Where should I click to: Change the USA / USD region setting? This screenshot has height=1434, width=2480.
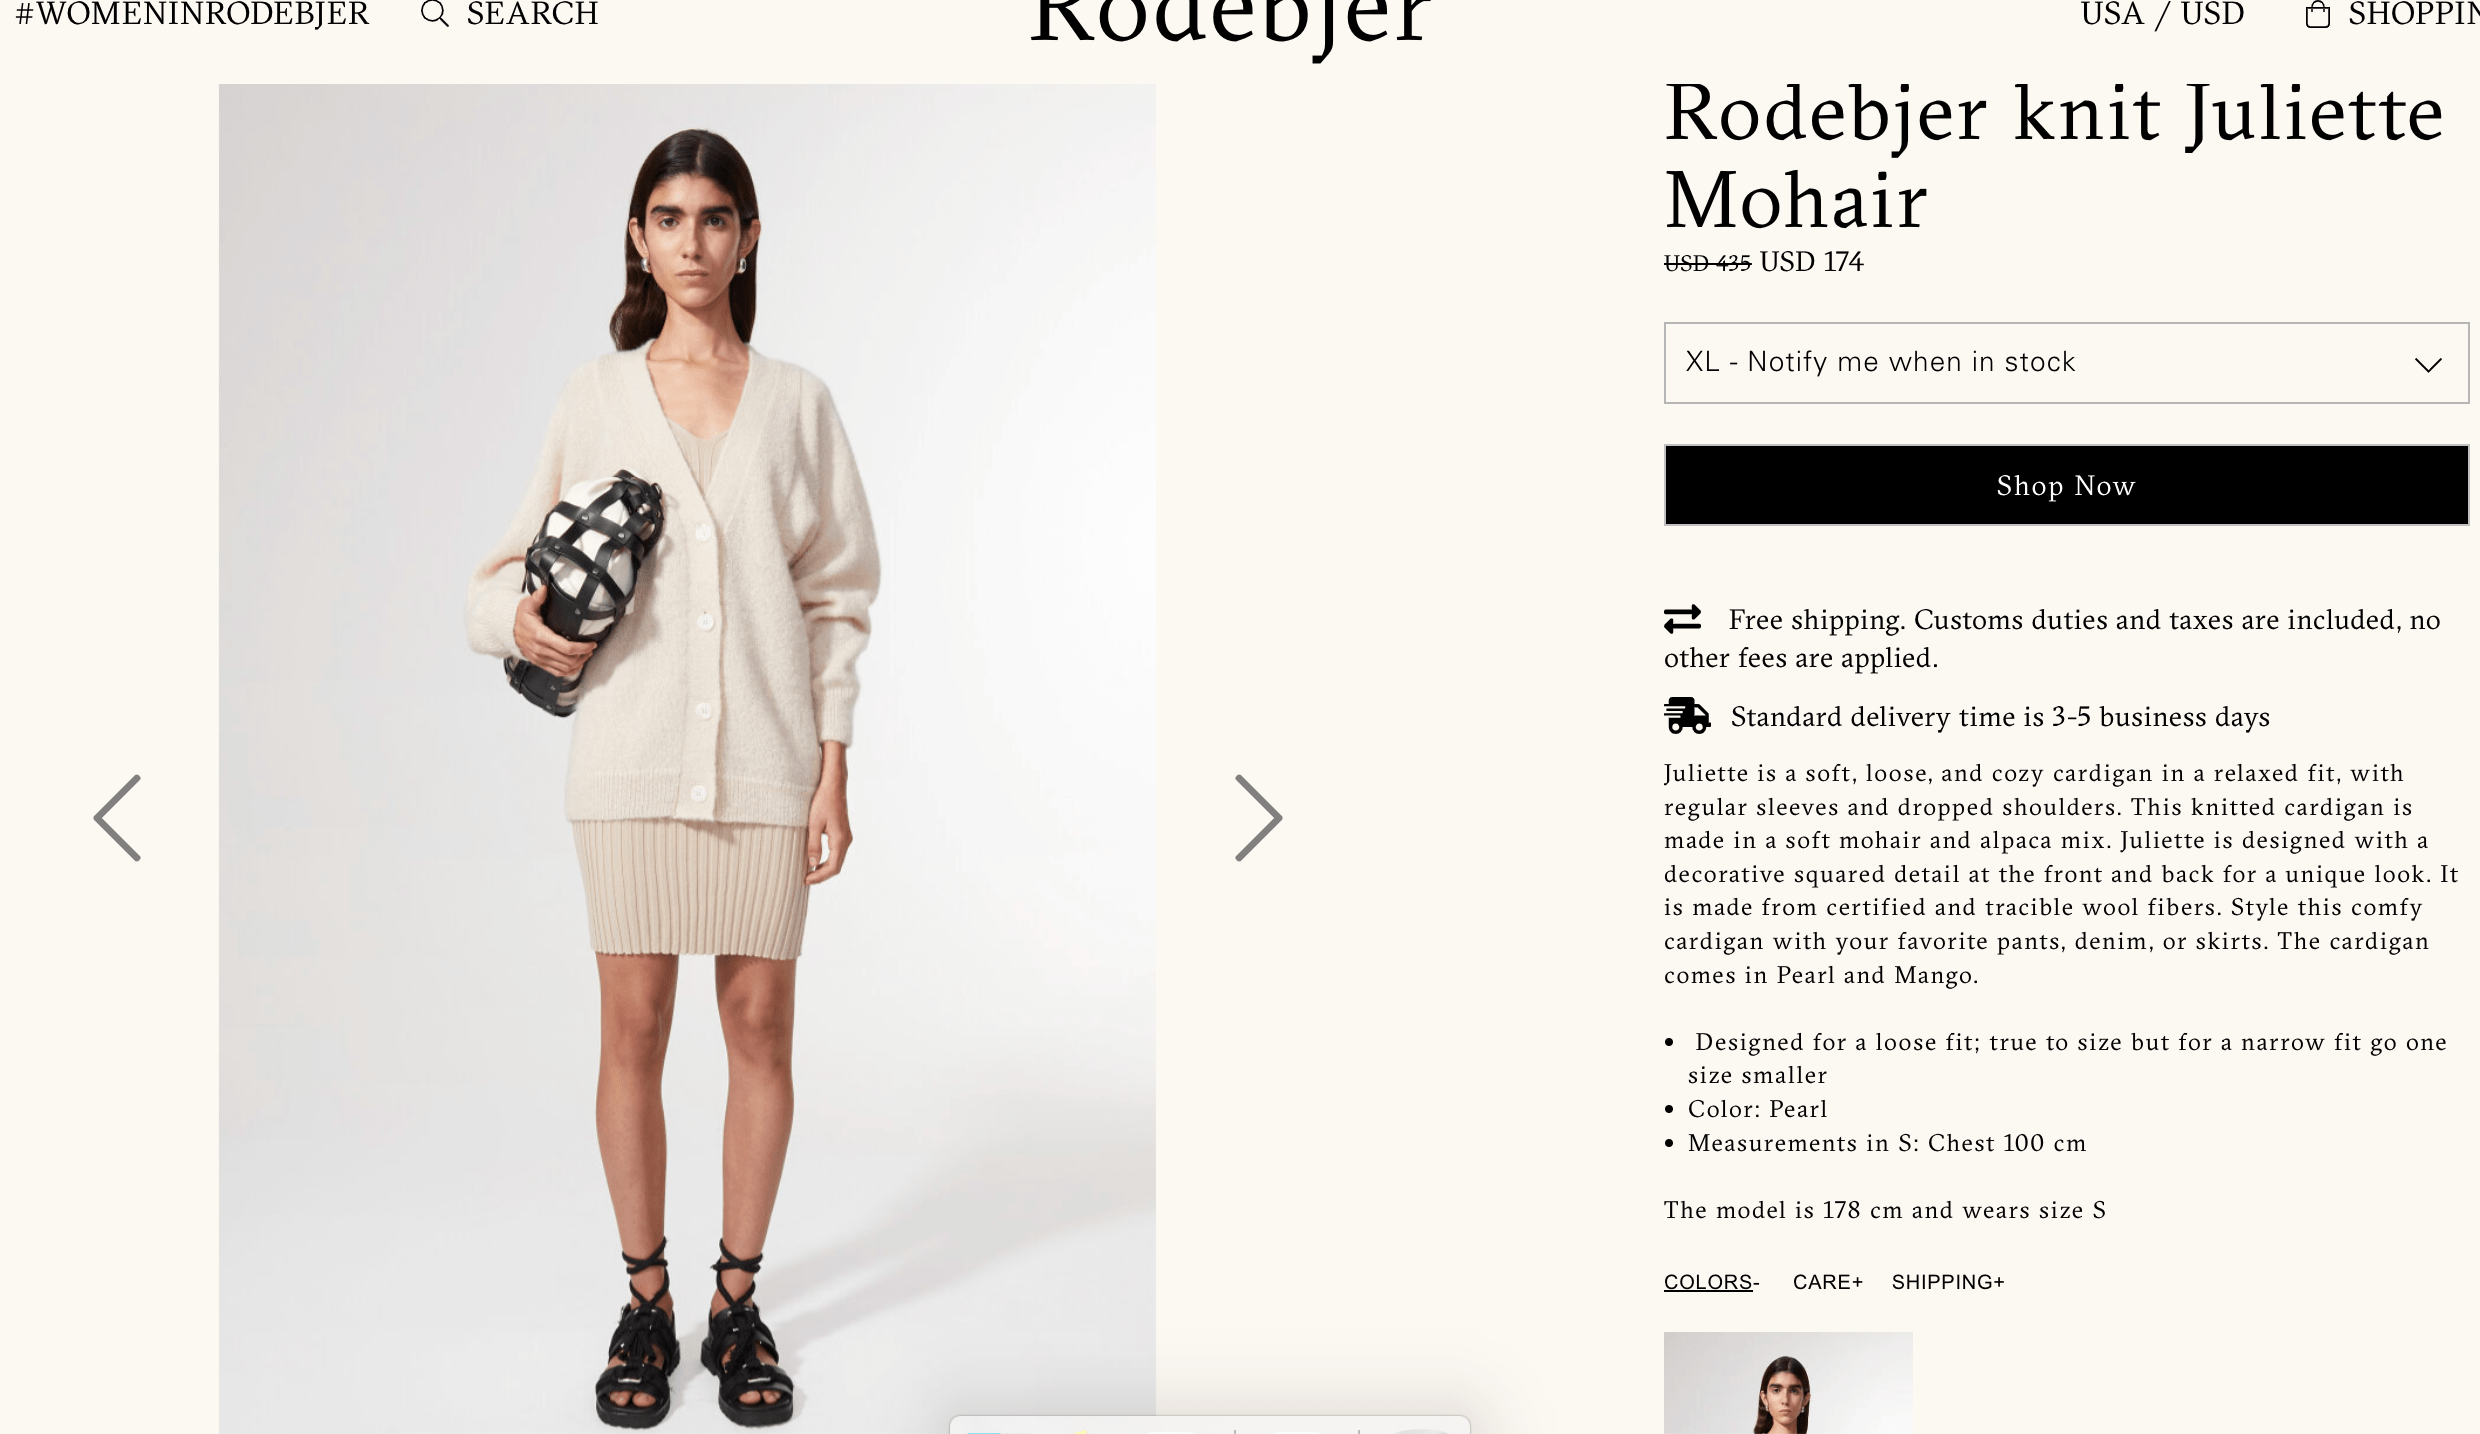(x=2162, y=14)
